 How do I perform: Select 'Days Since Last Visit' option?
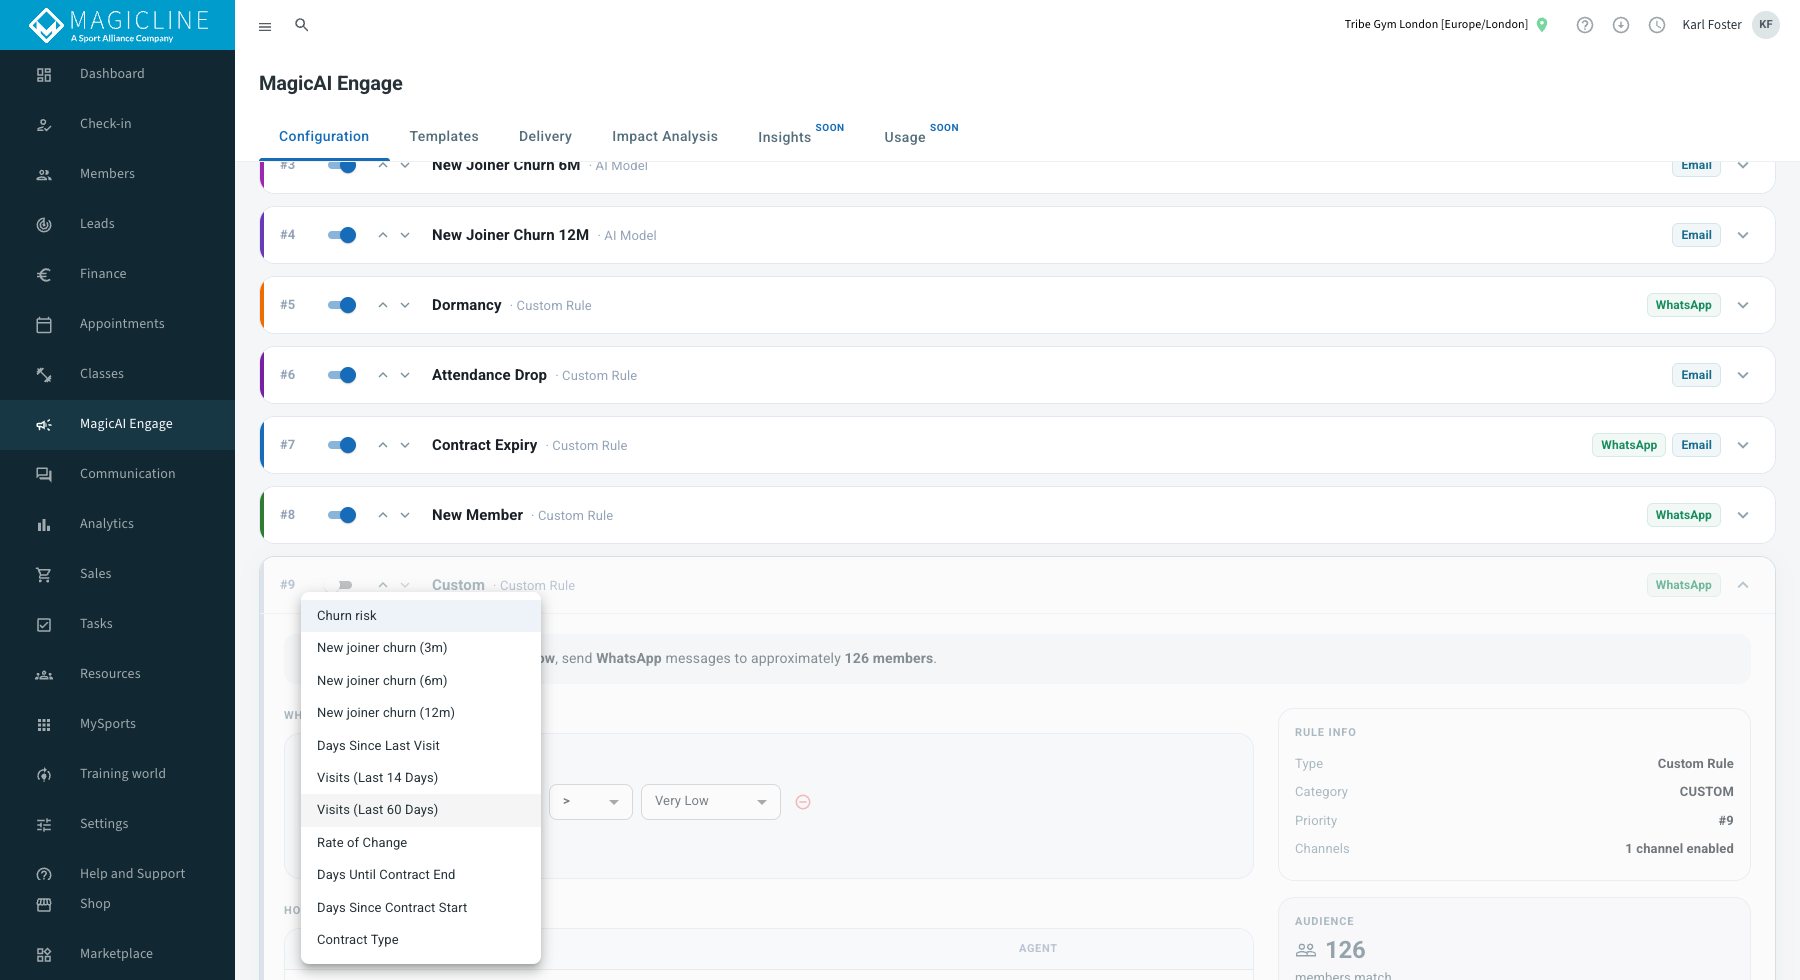point(421,746)
